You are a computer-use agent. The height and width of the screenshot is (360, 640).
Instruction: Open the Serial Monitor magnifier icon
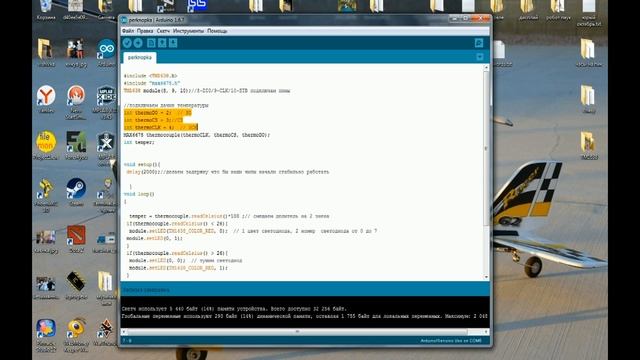pos(479,43)
